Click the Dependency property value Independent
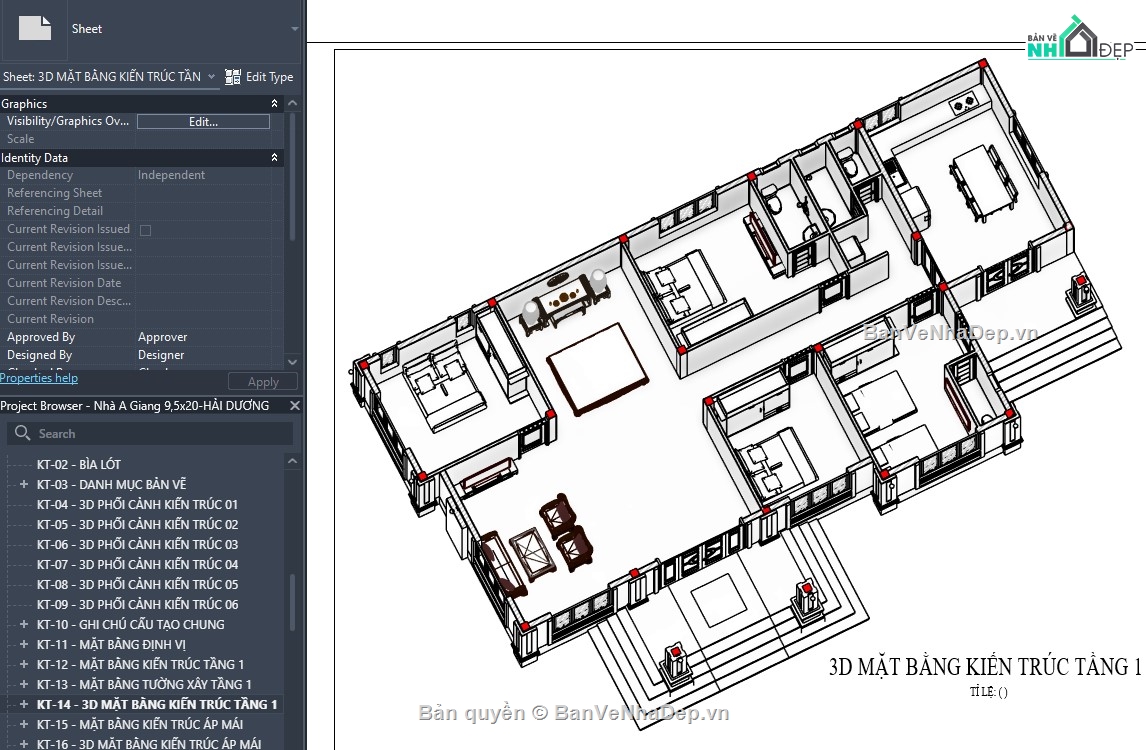 point(172,175)
